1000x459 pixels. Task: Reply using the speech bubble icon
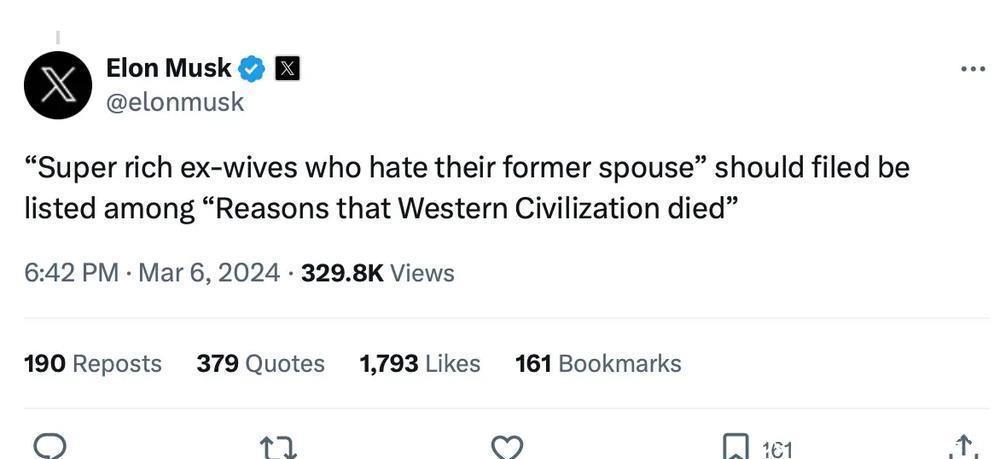click(49, 446)
